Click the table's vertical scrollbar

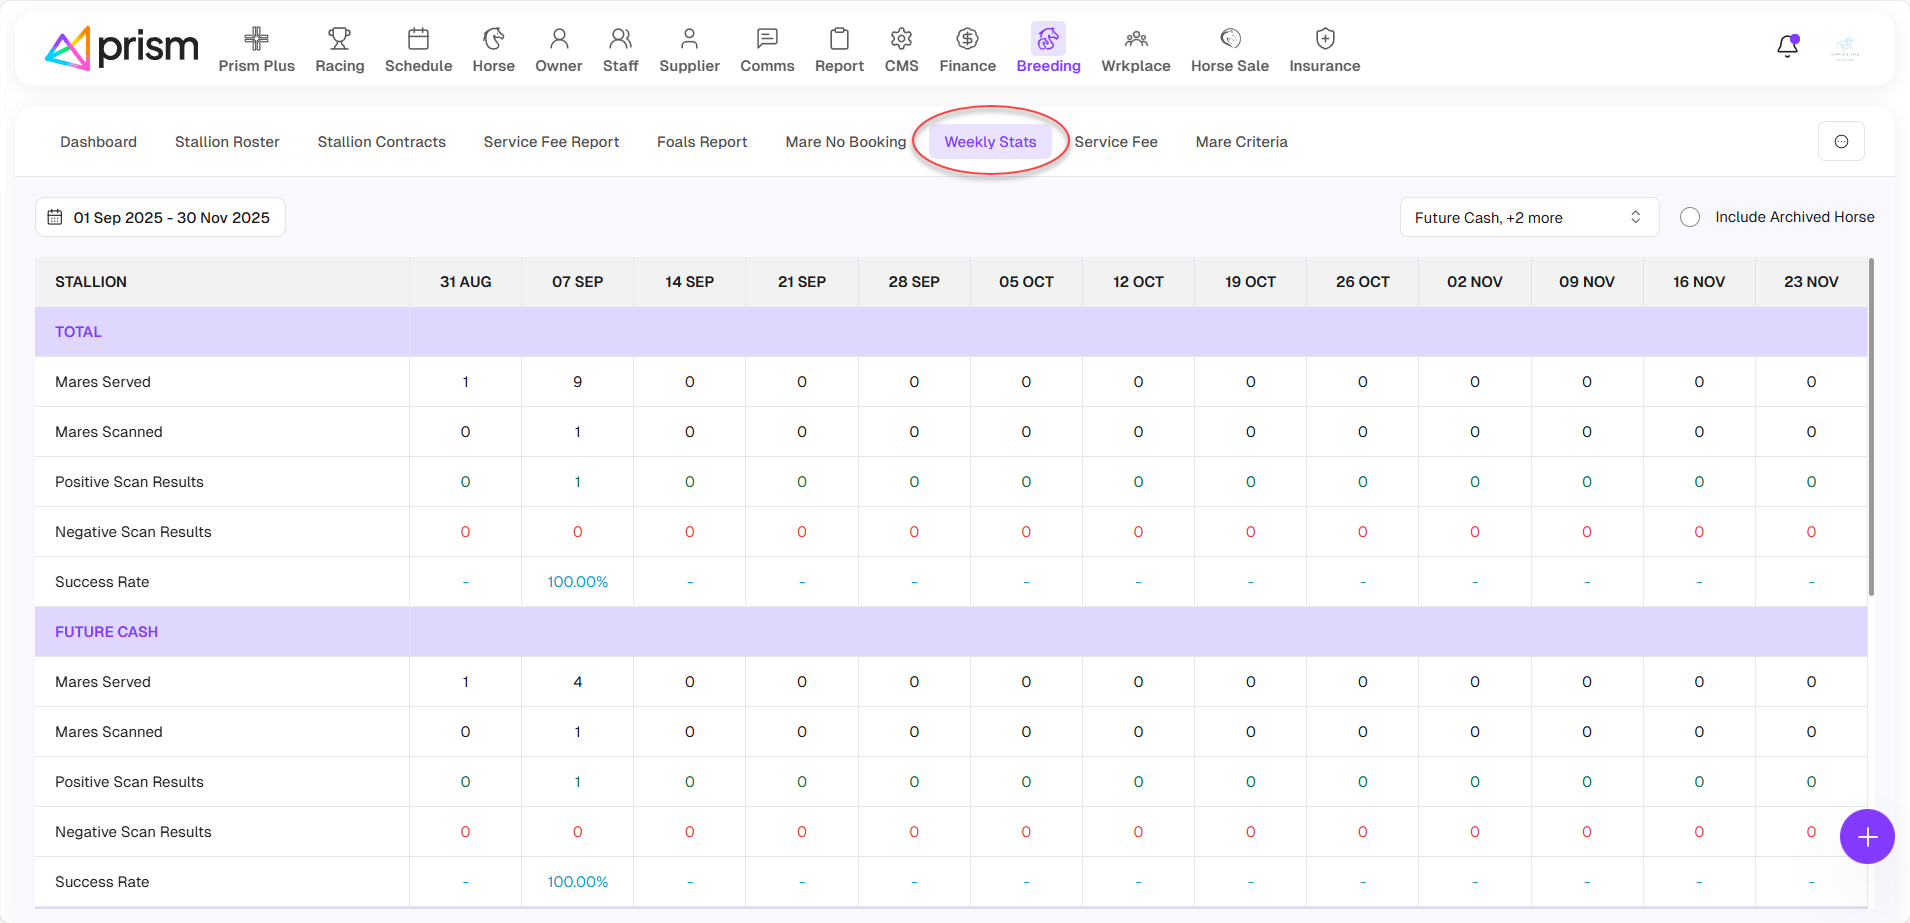coord(1870,430)
